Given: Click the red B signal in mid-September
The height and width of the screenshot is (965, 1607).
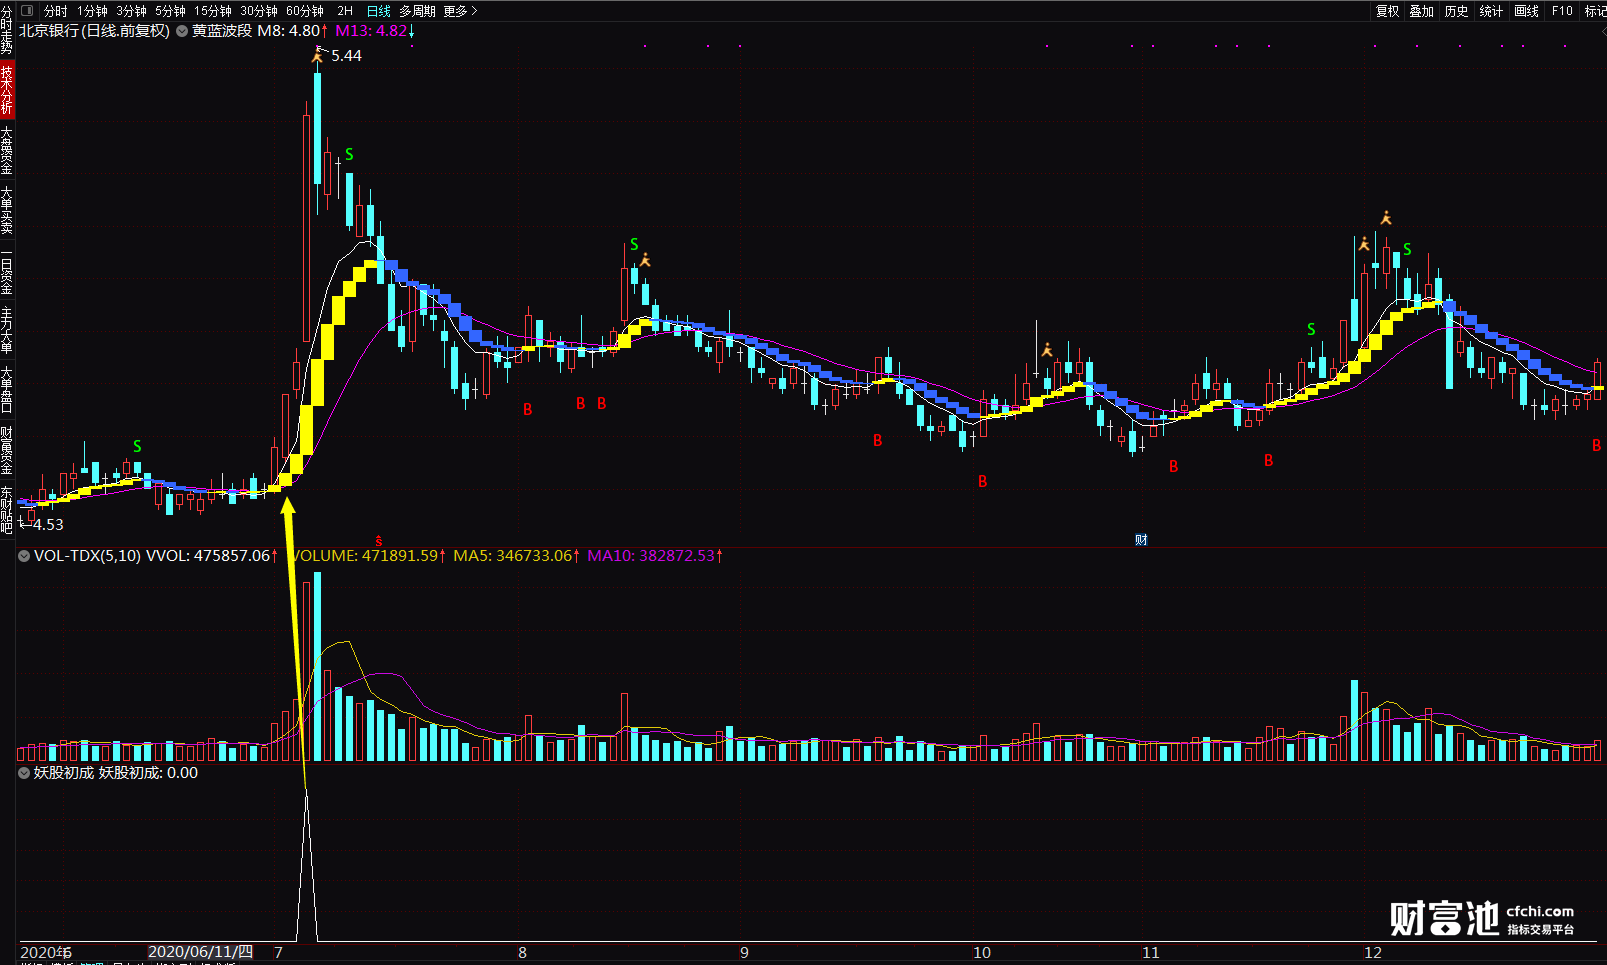Looking at the screenshot, I should pos(878,441).
